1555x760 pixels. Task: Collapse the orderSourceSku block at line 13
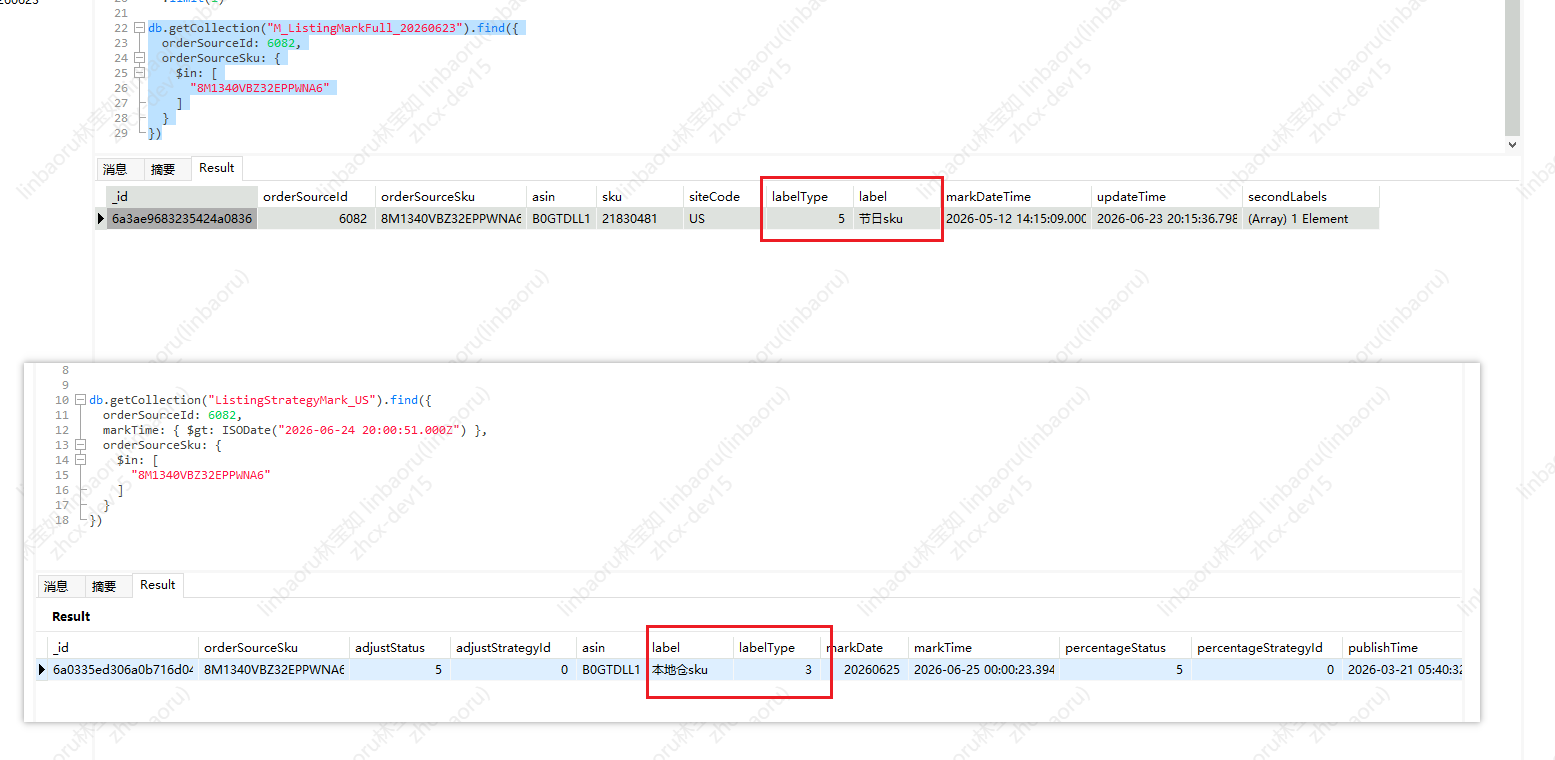[80, 445]
